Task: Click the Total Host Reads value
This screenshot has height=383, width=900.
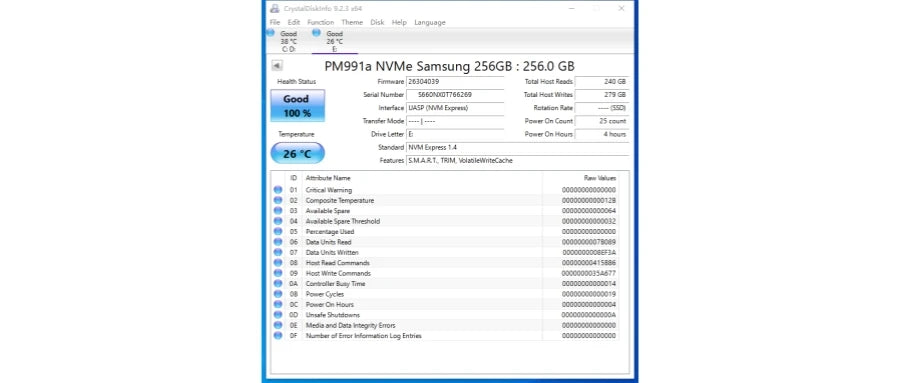Action: pyautogui.click(x=602, y=82)
